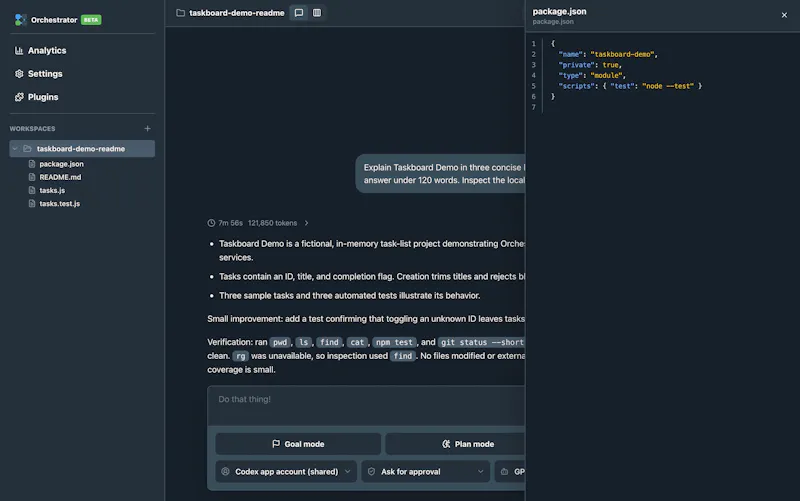
Task: Open the Ask for approval dropdown
Action: coord(426,471)
